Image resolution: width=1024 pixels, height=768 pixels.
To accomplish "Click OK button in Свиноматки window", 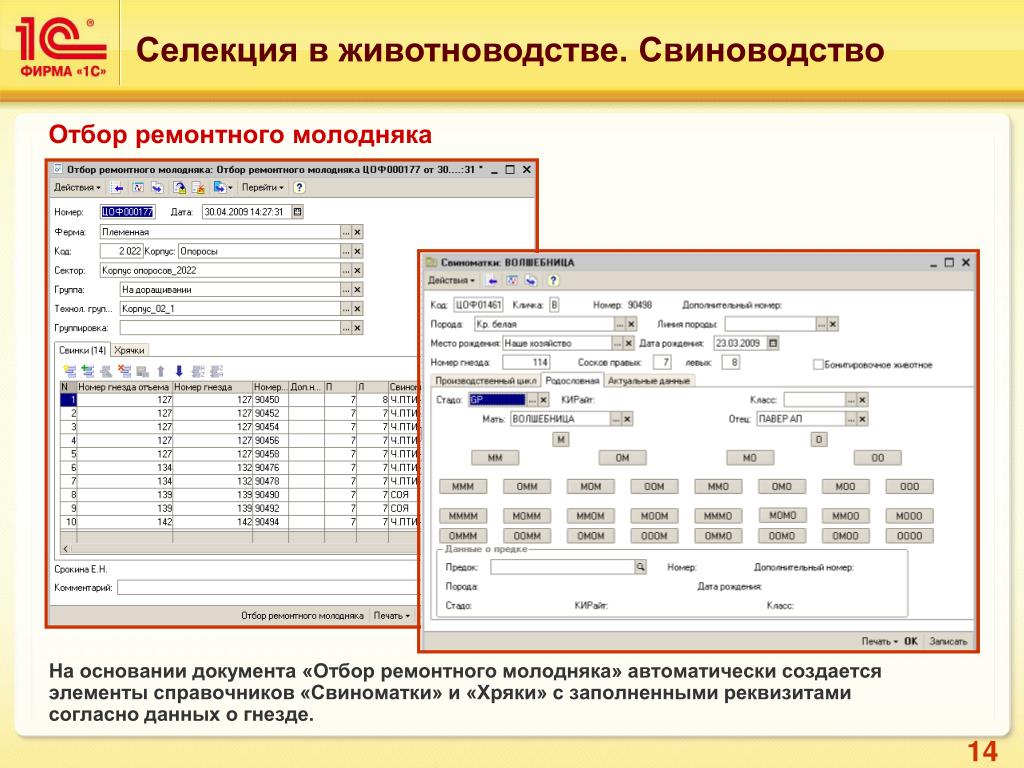I will click(911, 641).
